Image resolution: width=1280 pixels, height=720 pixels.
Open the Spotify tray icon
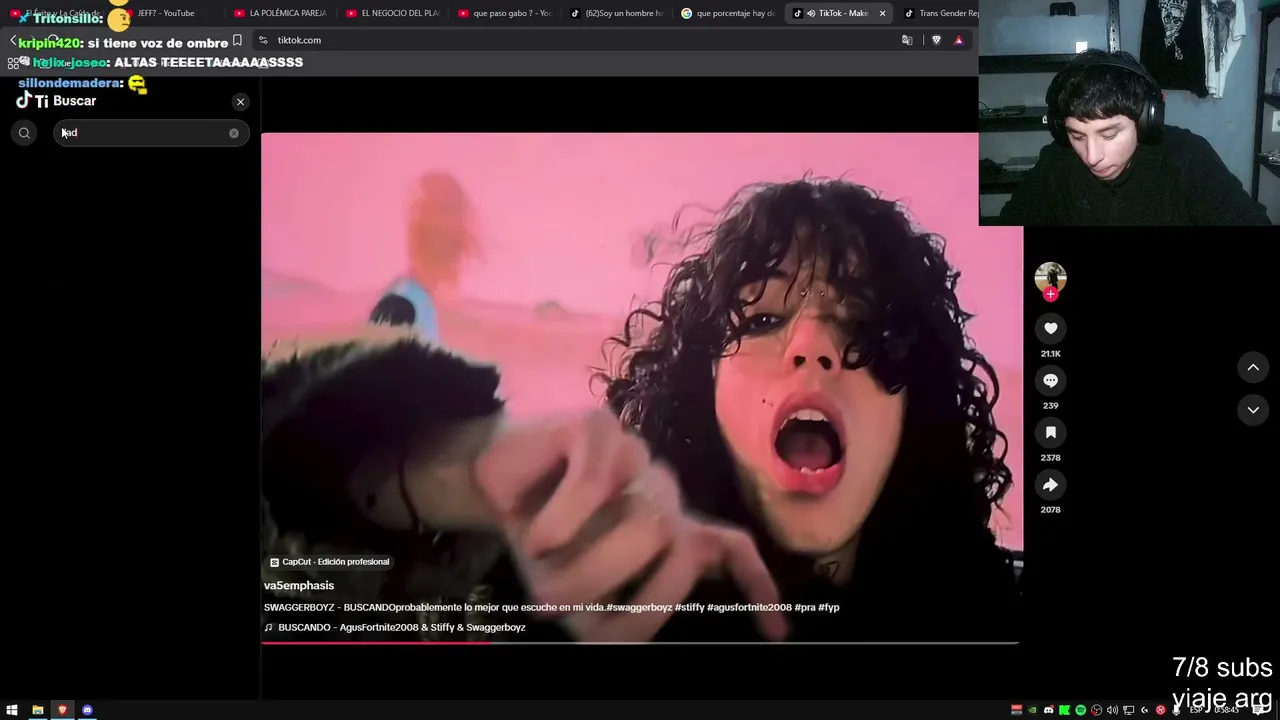(1080, 710)
